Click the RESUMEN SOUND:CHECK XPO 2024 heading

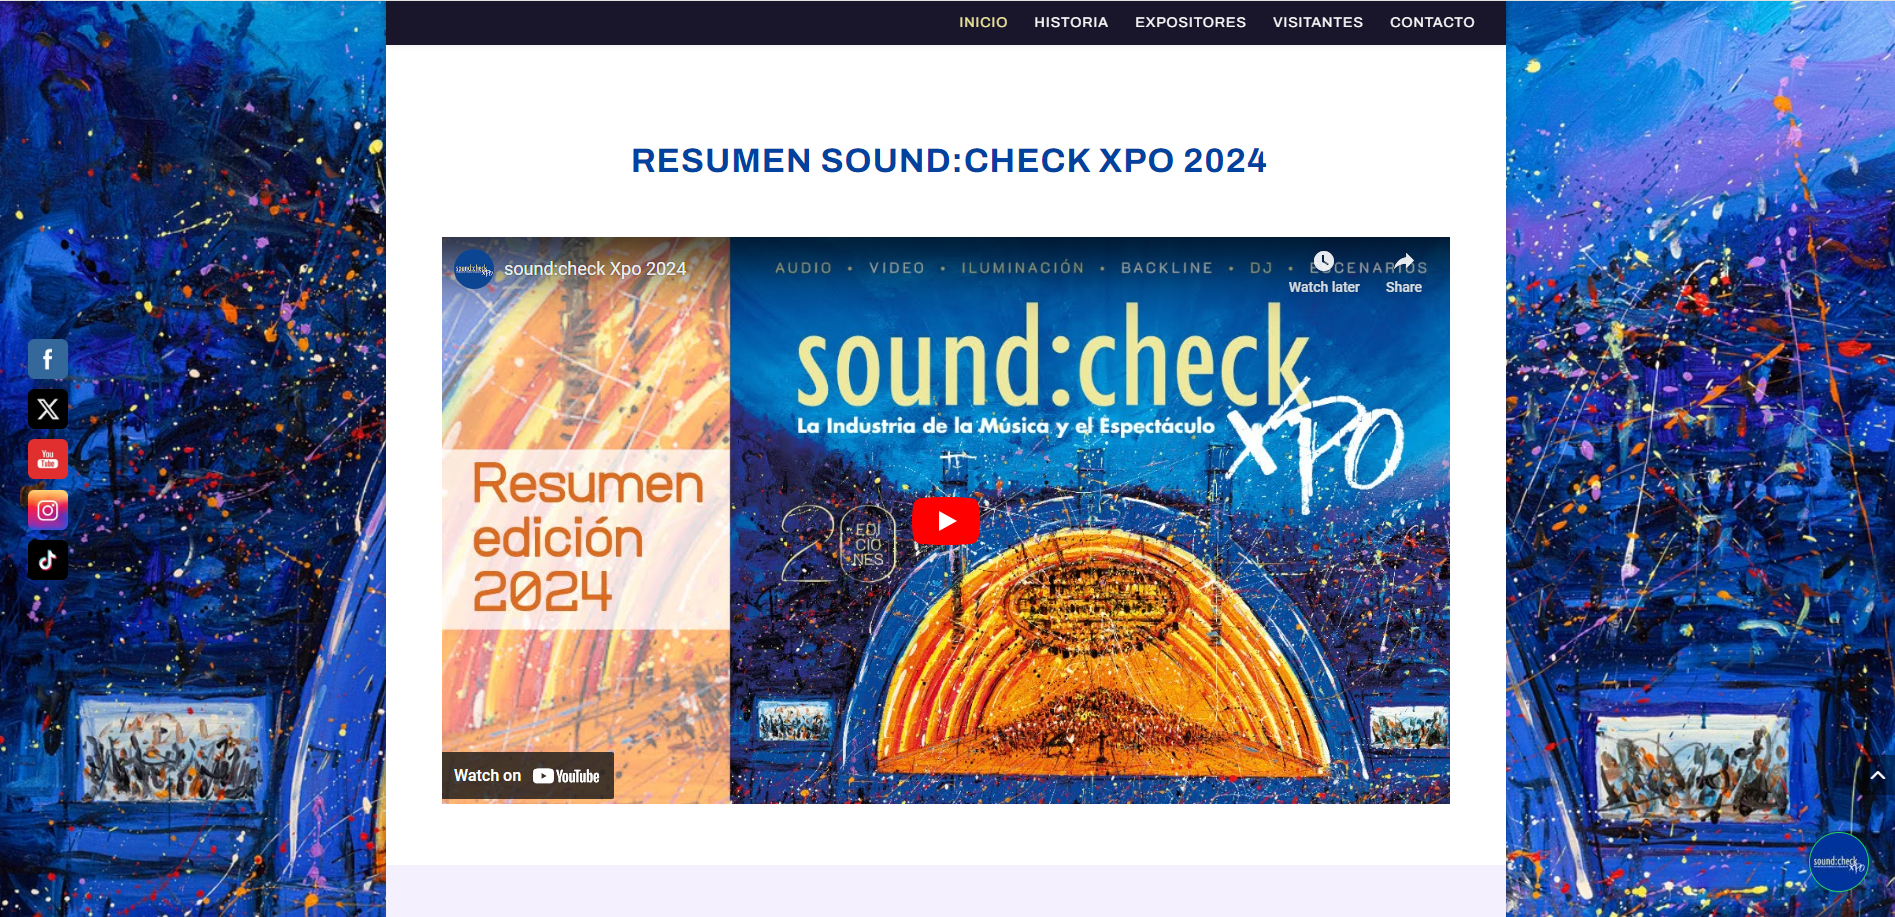[949, 161]
